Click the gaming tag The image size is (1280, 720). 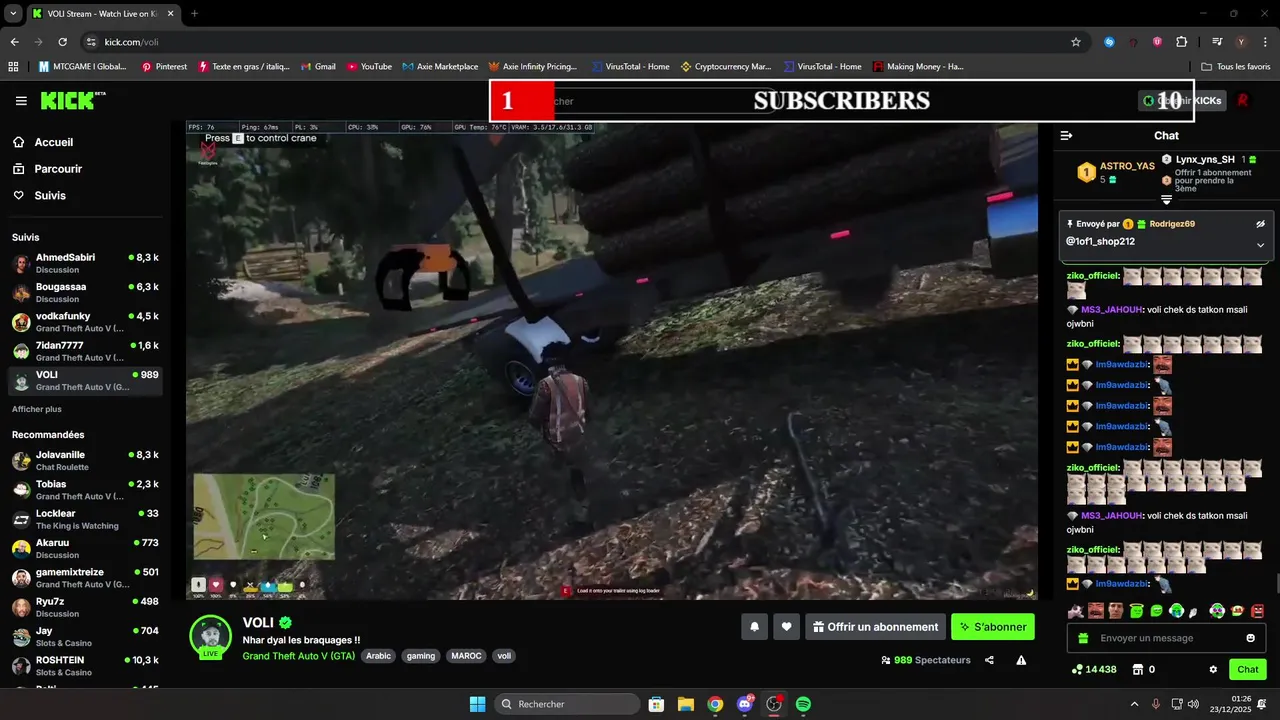tap(421, 656)
